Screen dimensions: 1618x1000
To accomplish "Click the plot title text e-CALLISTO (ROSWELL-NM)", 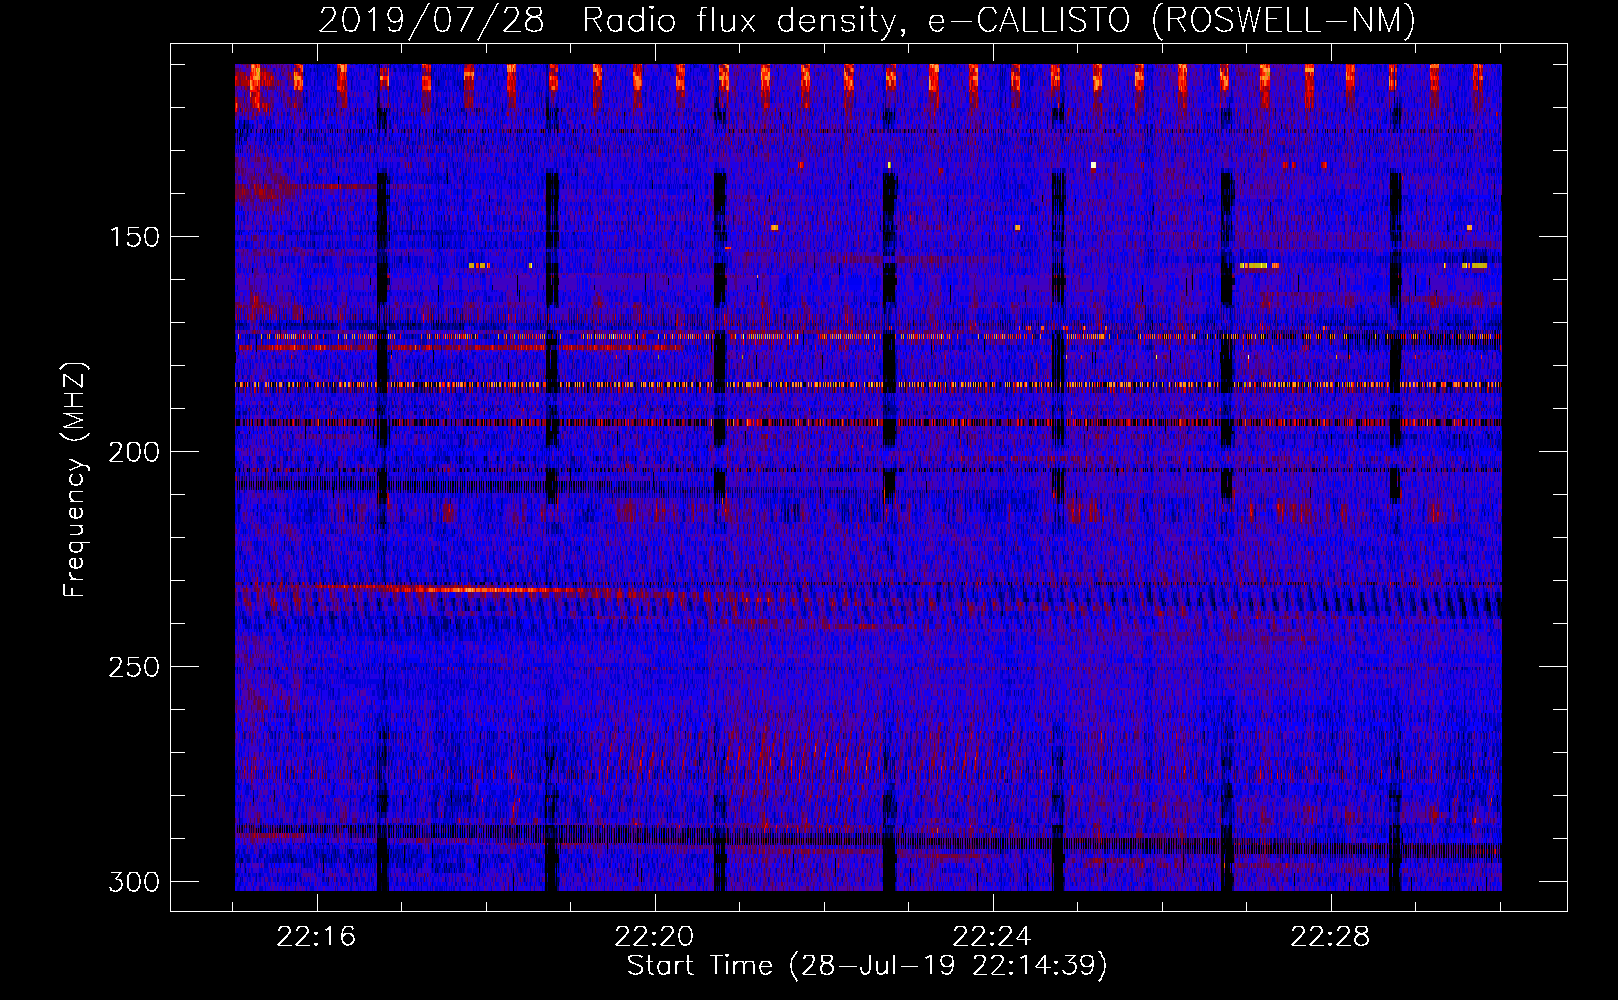I will point(1172,20).
